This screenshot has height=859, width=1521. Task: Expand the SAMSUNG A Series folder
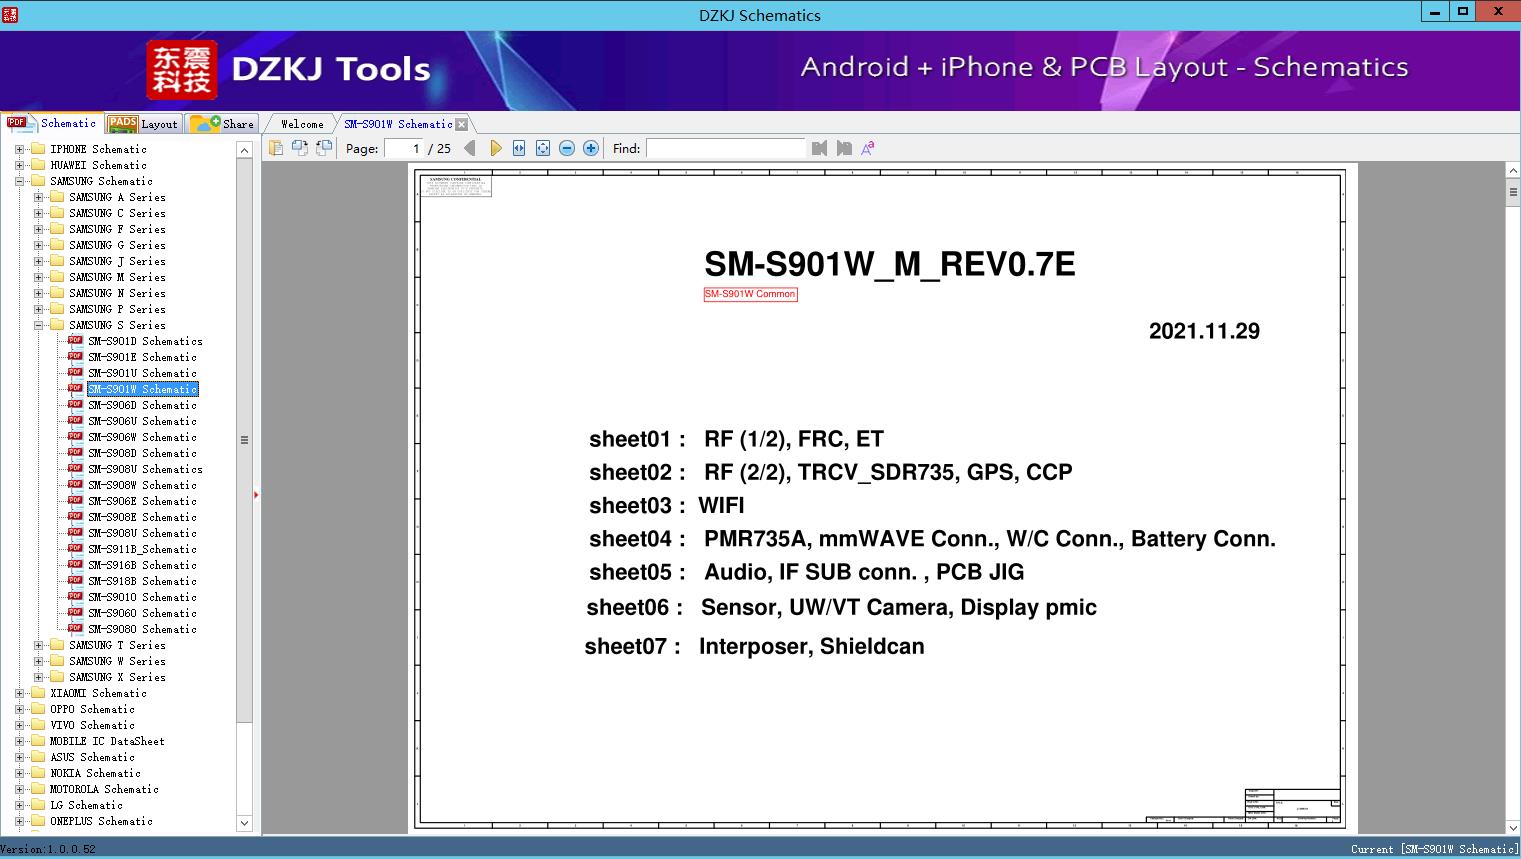pos(38,197)
